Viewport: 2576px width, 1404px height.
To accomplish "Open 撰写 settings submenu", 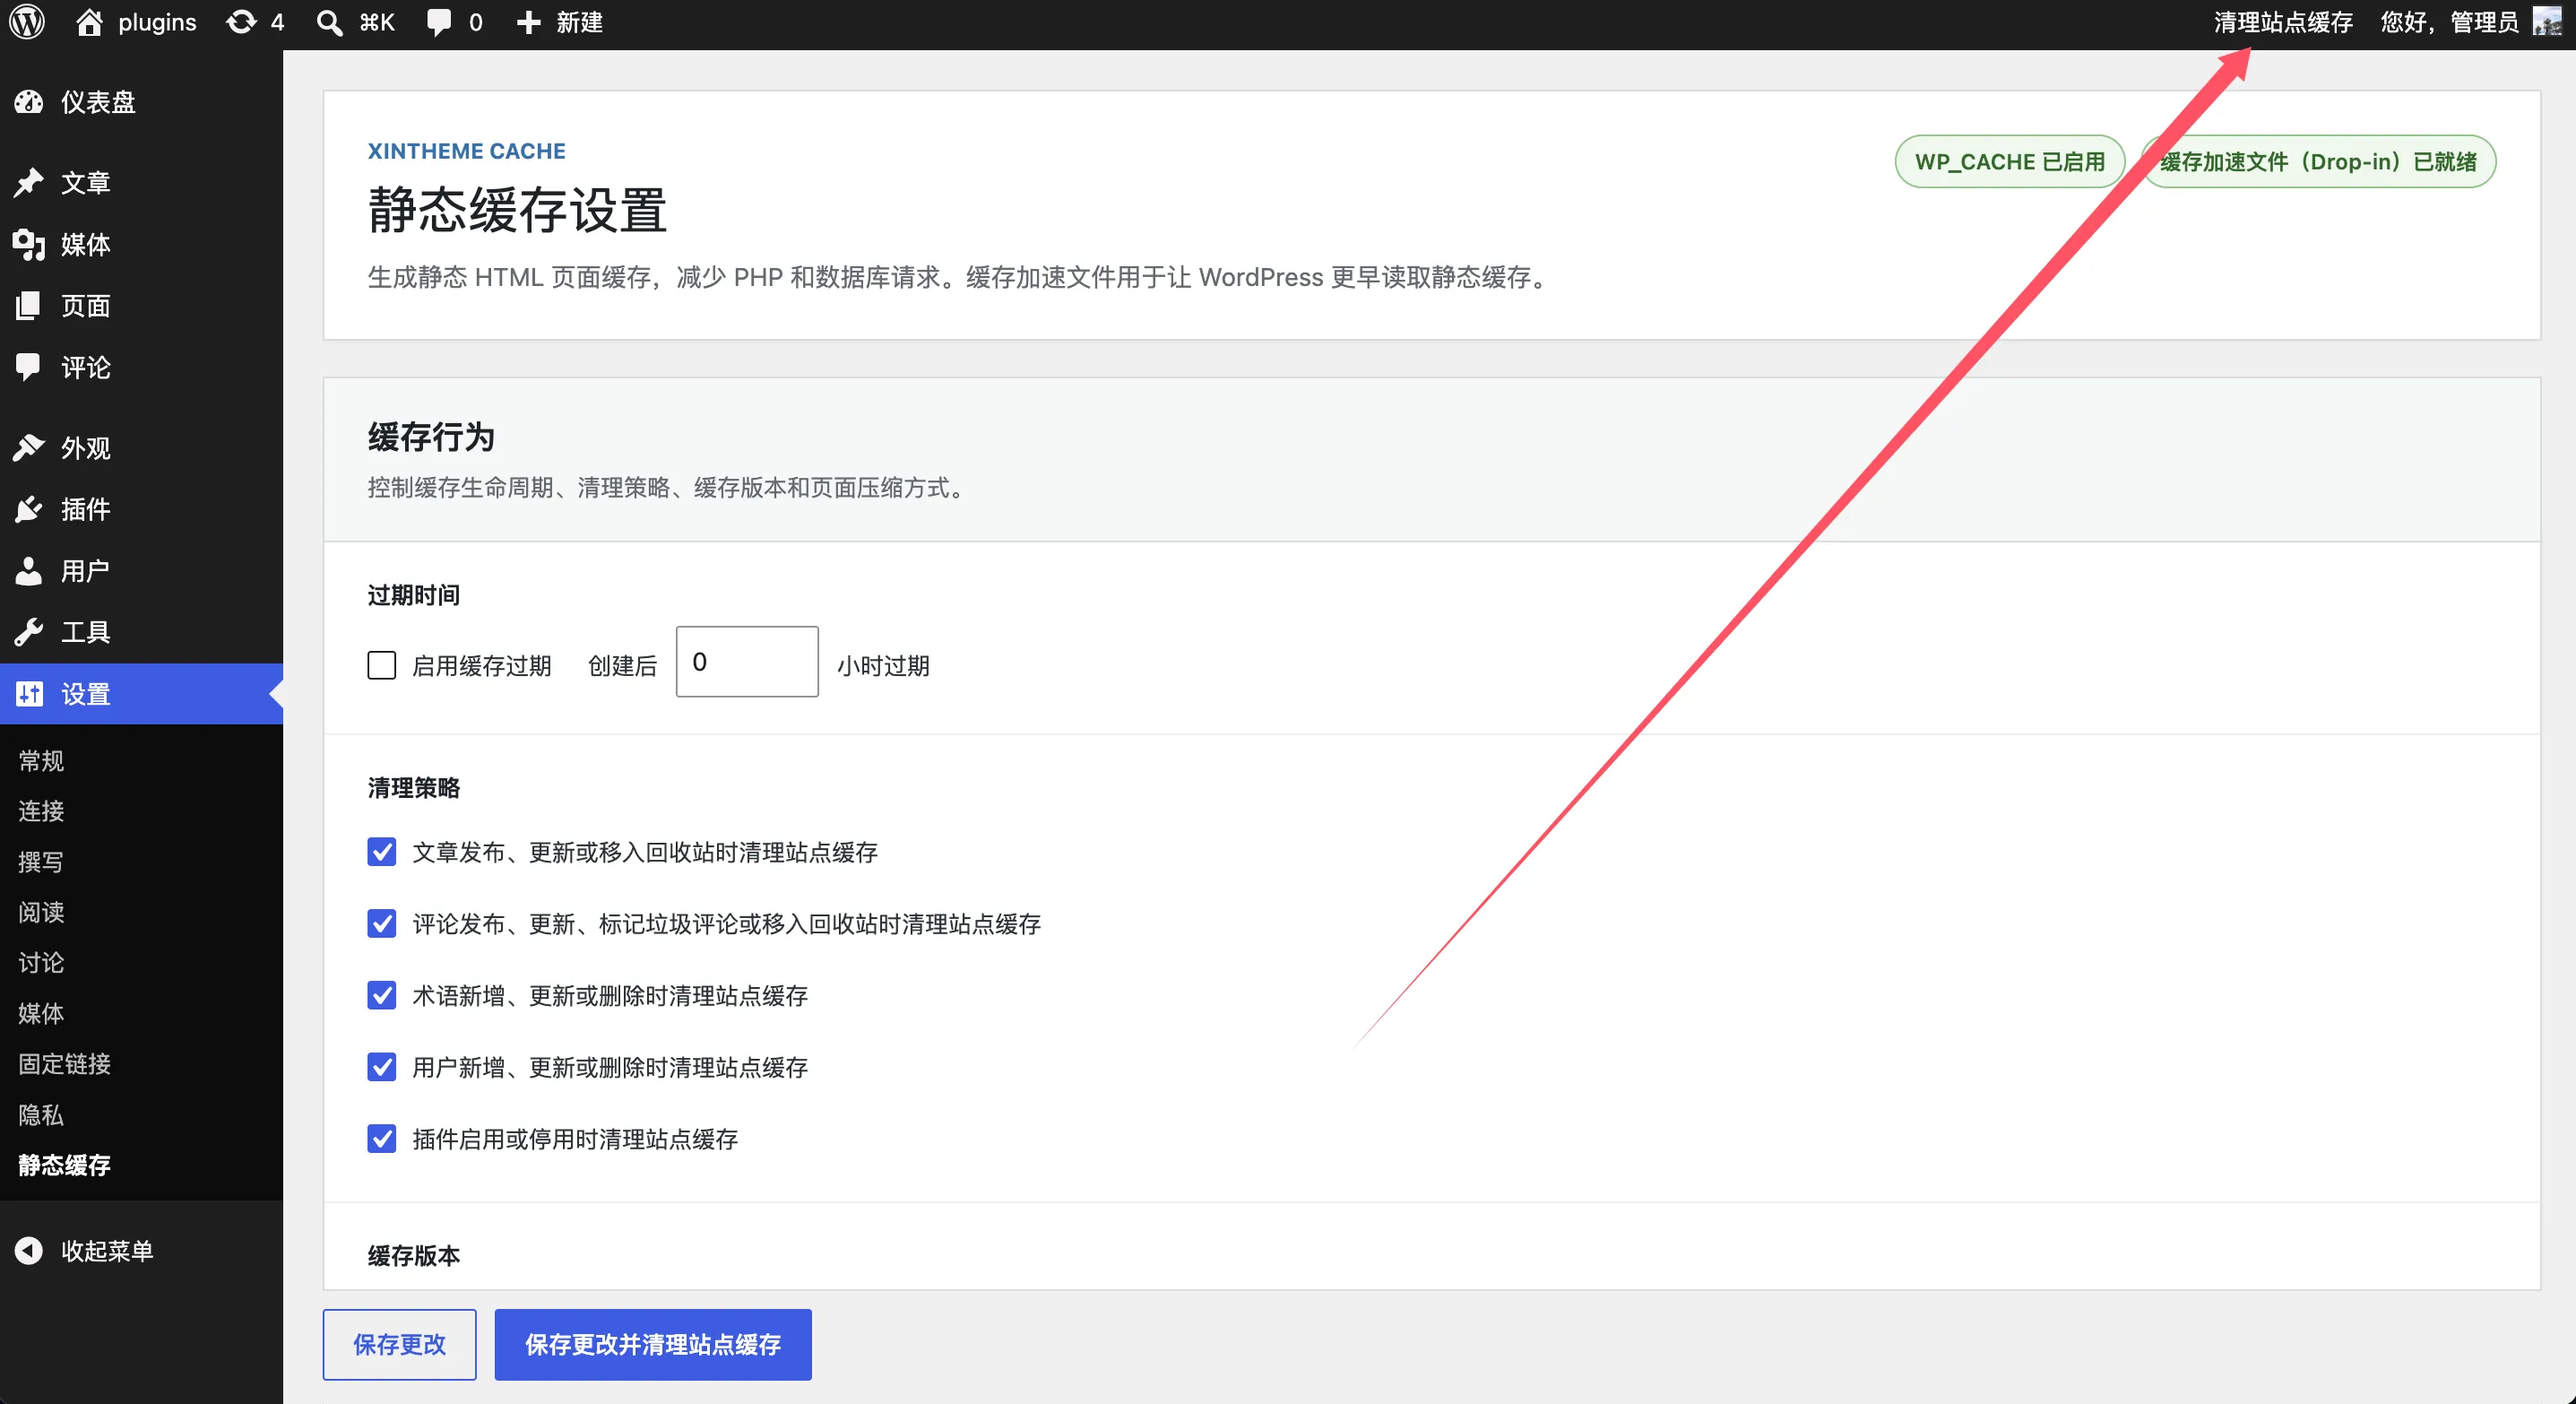I will point(41,861).
